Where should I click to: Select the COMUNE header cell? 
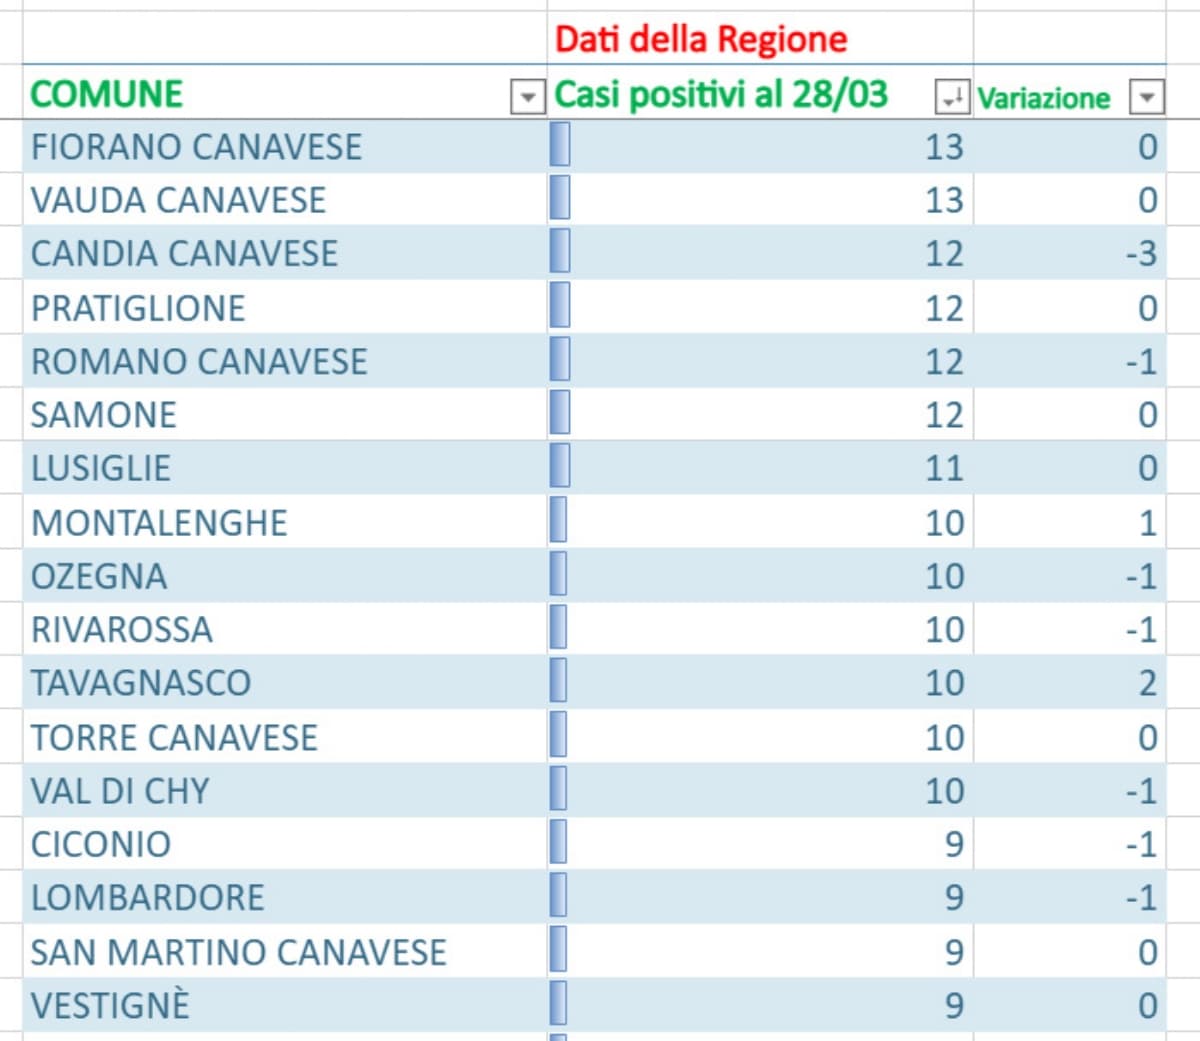[x=107, y=95]
